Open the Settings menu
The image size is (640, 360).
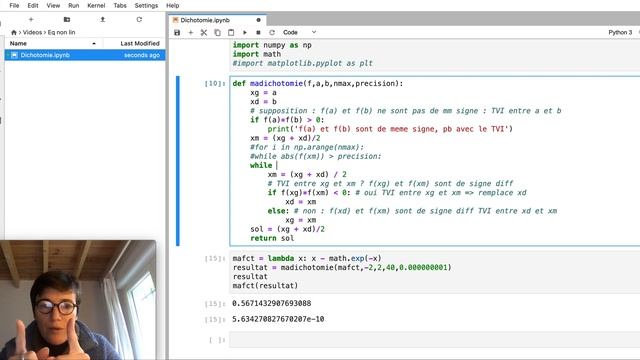[146, 6]
